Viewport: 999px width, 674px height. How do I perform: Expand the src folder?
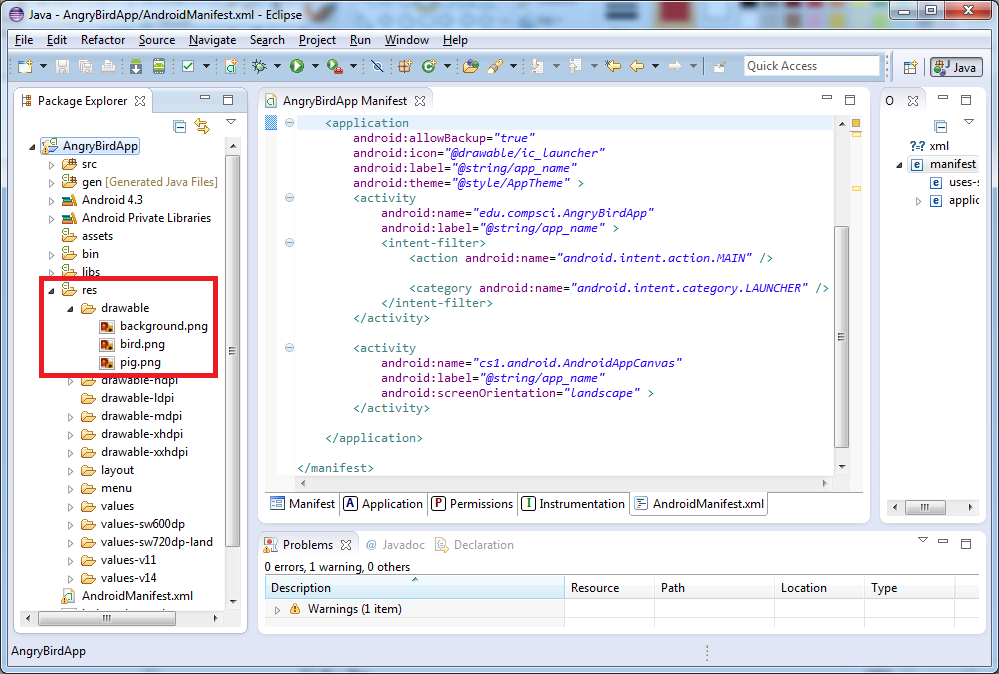point(53,164)
